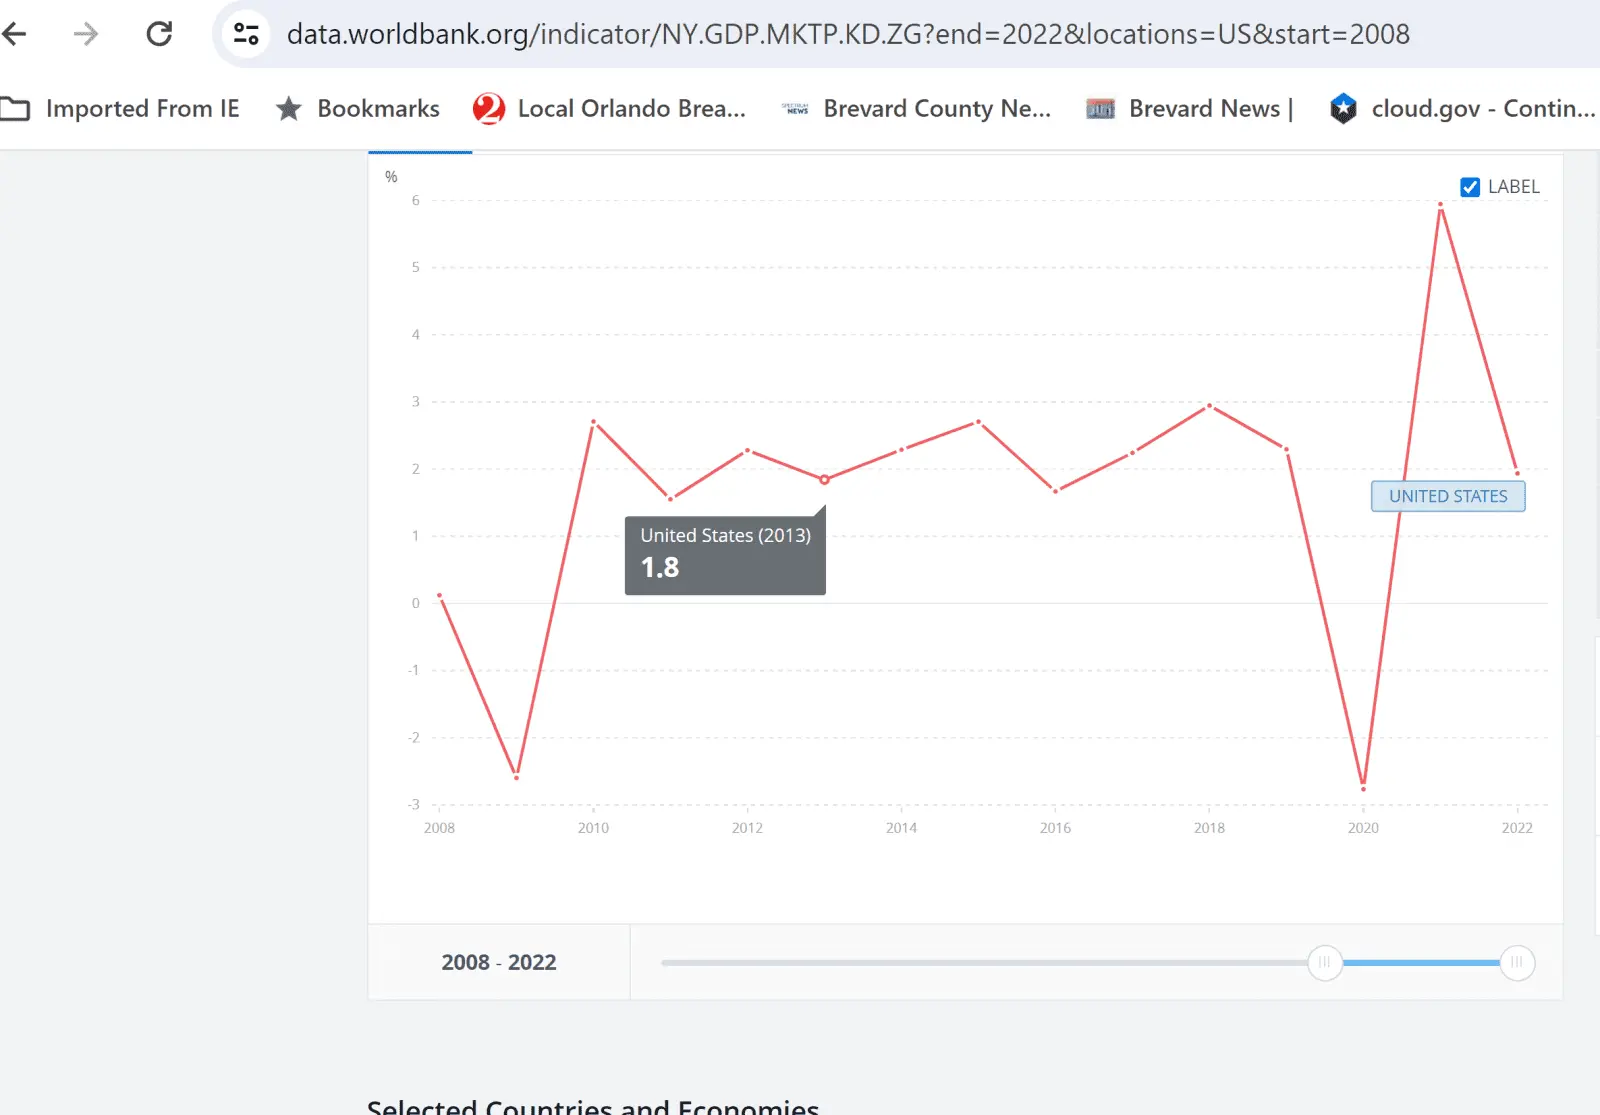Open the Imported From IE bookmarks folder
The image size is (1600, 1115).
coord(121,108)
